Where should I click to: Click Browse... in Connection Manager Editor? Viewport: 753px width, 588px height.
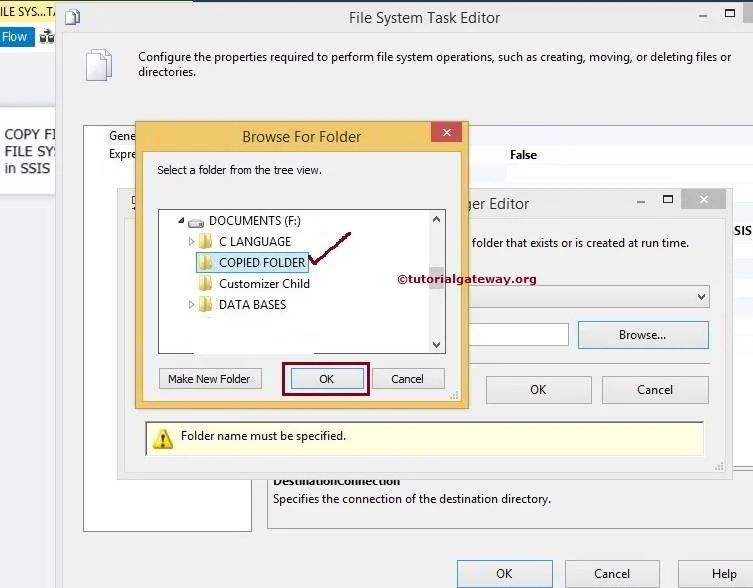643,335
